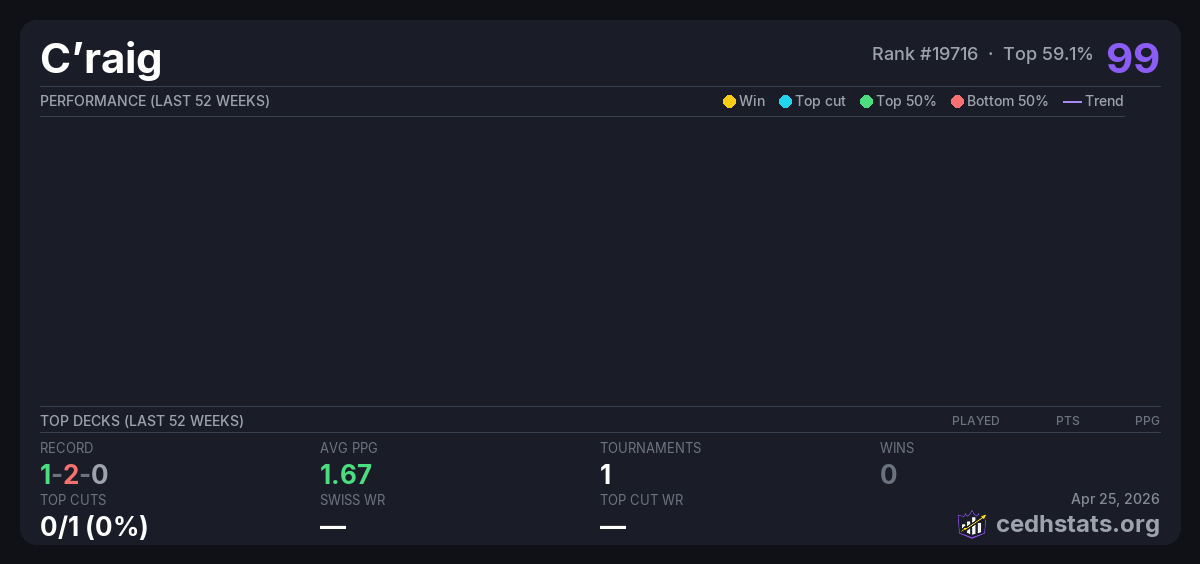Click the player name C'raig
The height and width of the screenshot is (564, 1200).
[x=101, y=59]
